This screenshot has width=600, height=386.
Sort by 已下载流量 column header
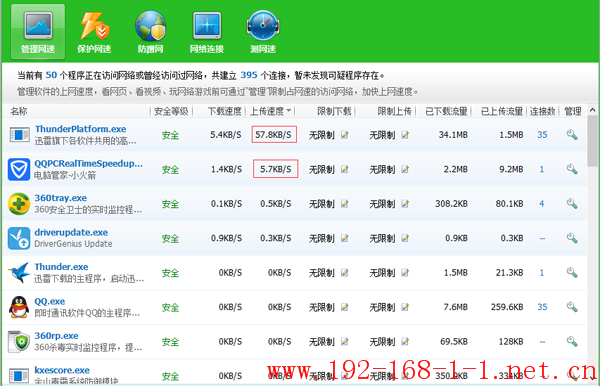(446, 111)
